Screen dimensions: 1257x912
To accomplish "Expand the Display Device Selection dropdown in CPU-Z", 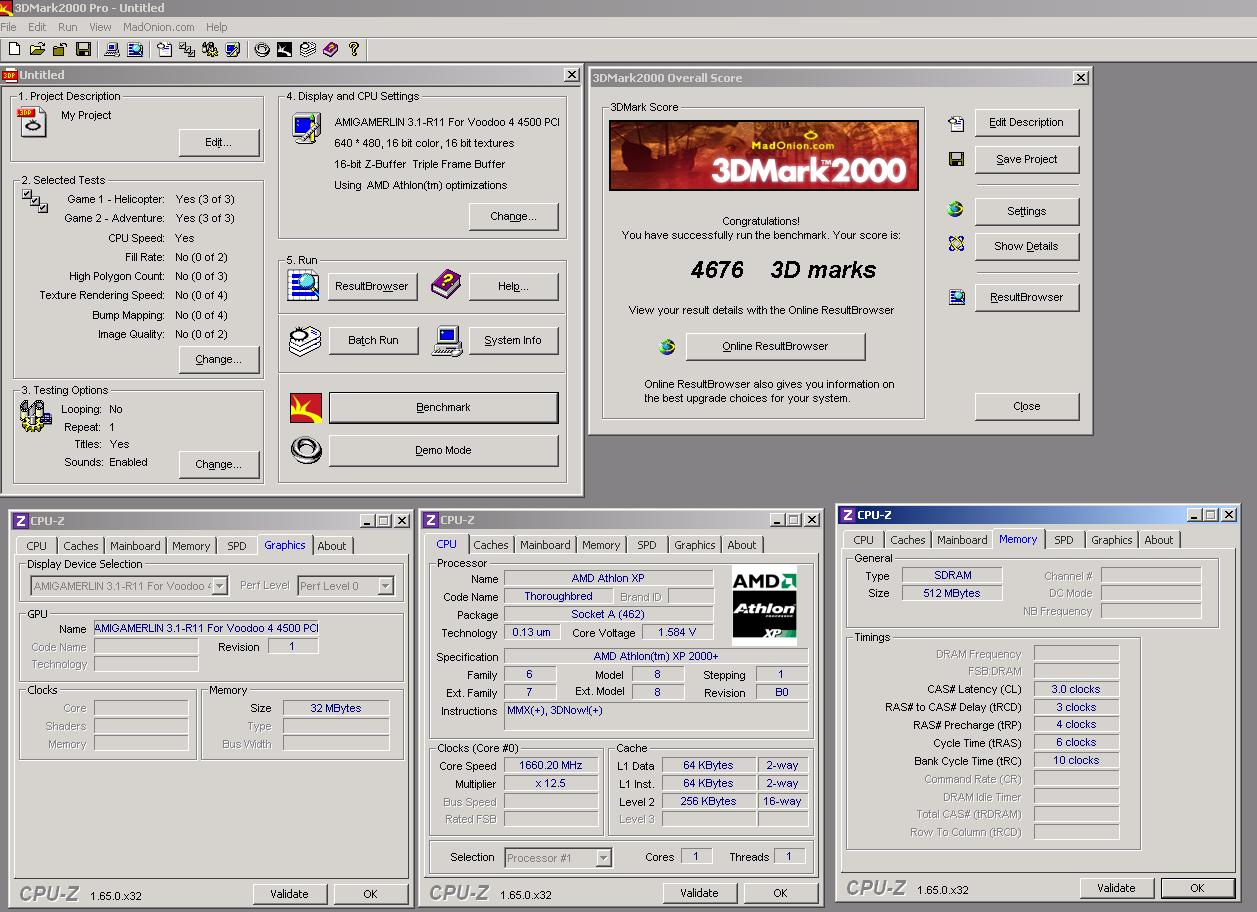I will [220, 586].
